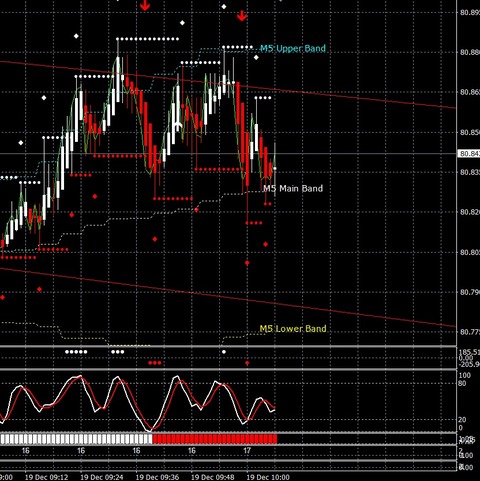Click the 80.79 price axis label
The width and height of the screenshot is (480, 481).
tap(470, 292)
